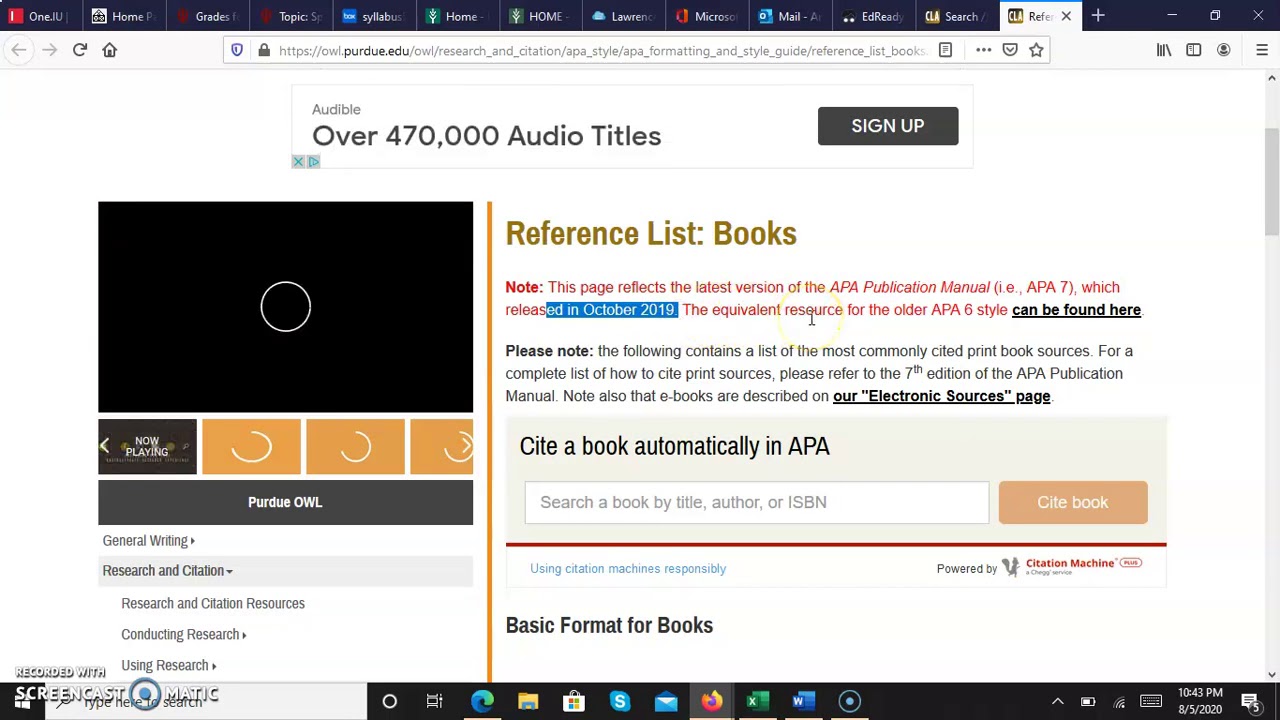
Task: Reload the page with the refresh icon
Action: tap(80, 50)
